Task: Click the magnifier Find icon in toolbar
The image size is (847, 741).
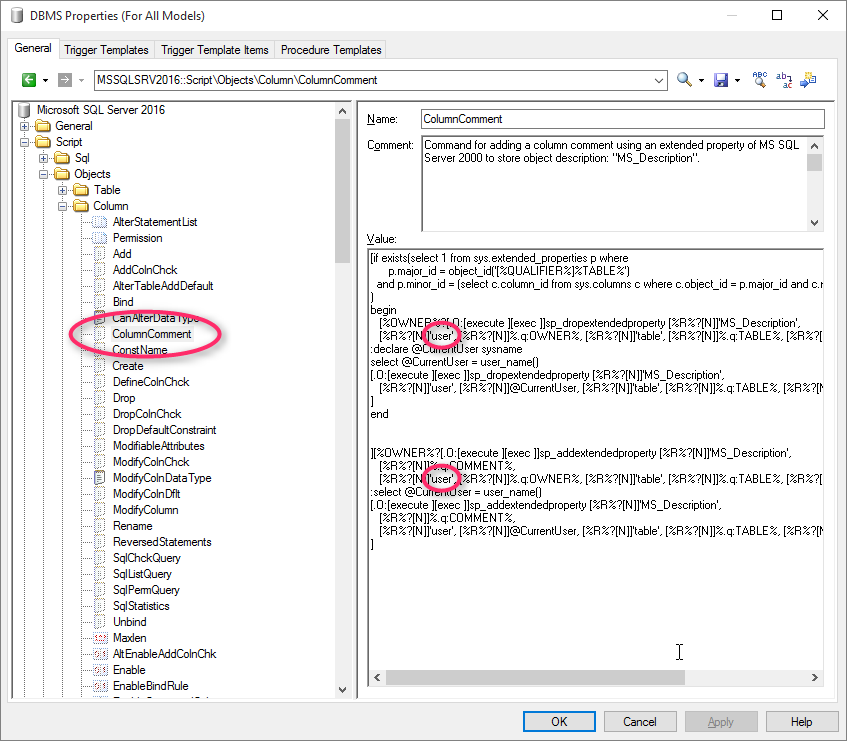Action: (x=684, y=80)
